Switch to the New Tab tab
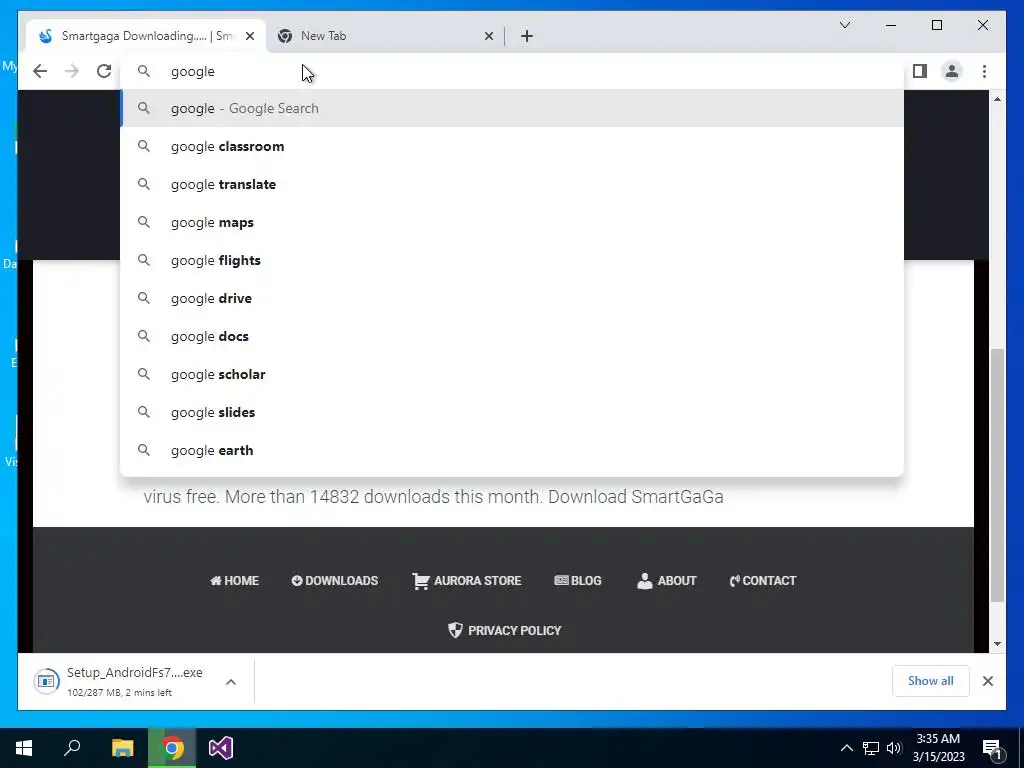 click(385, 36)
